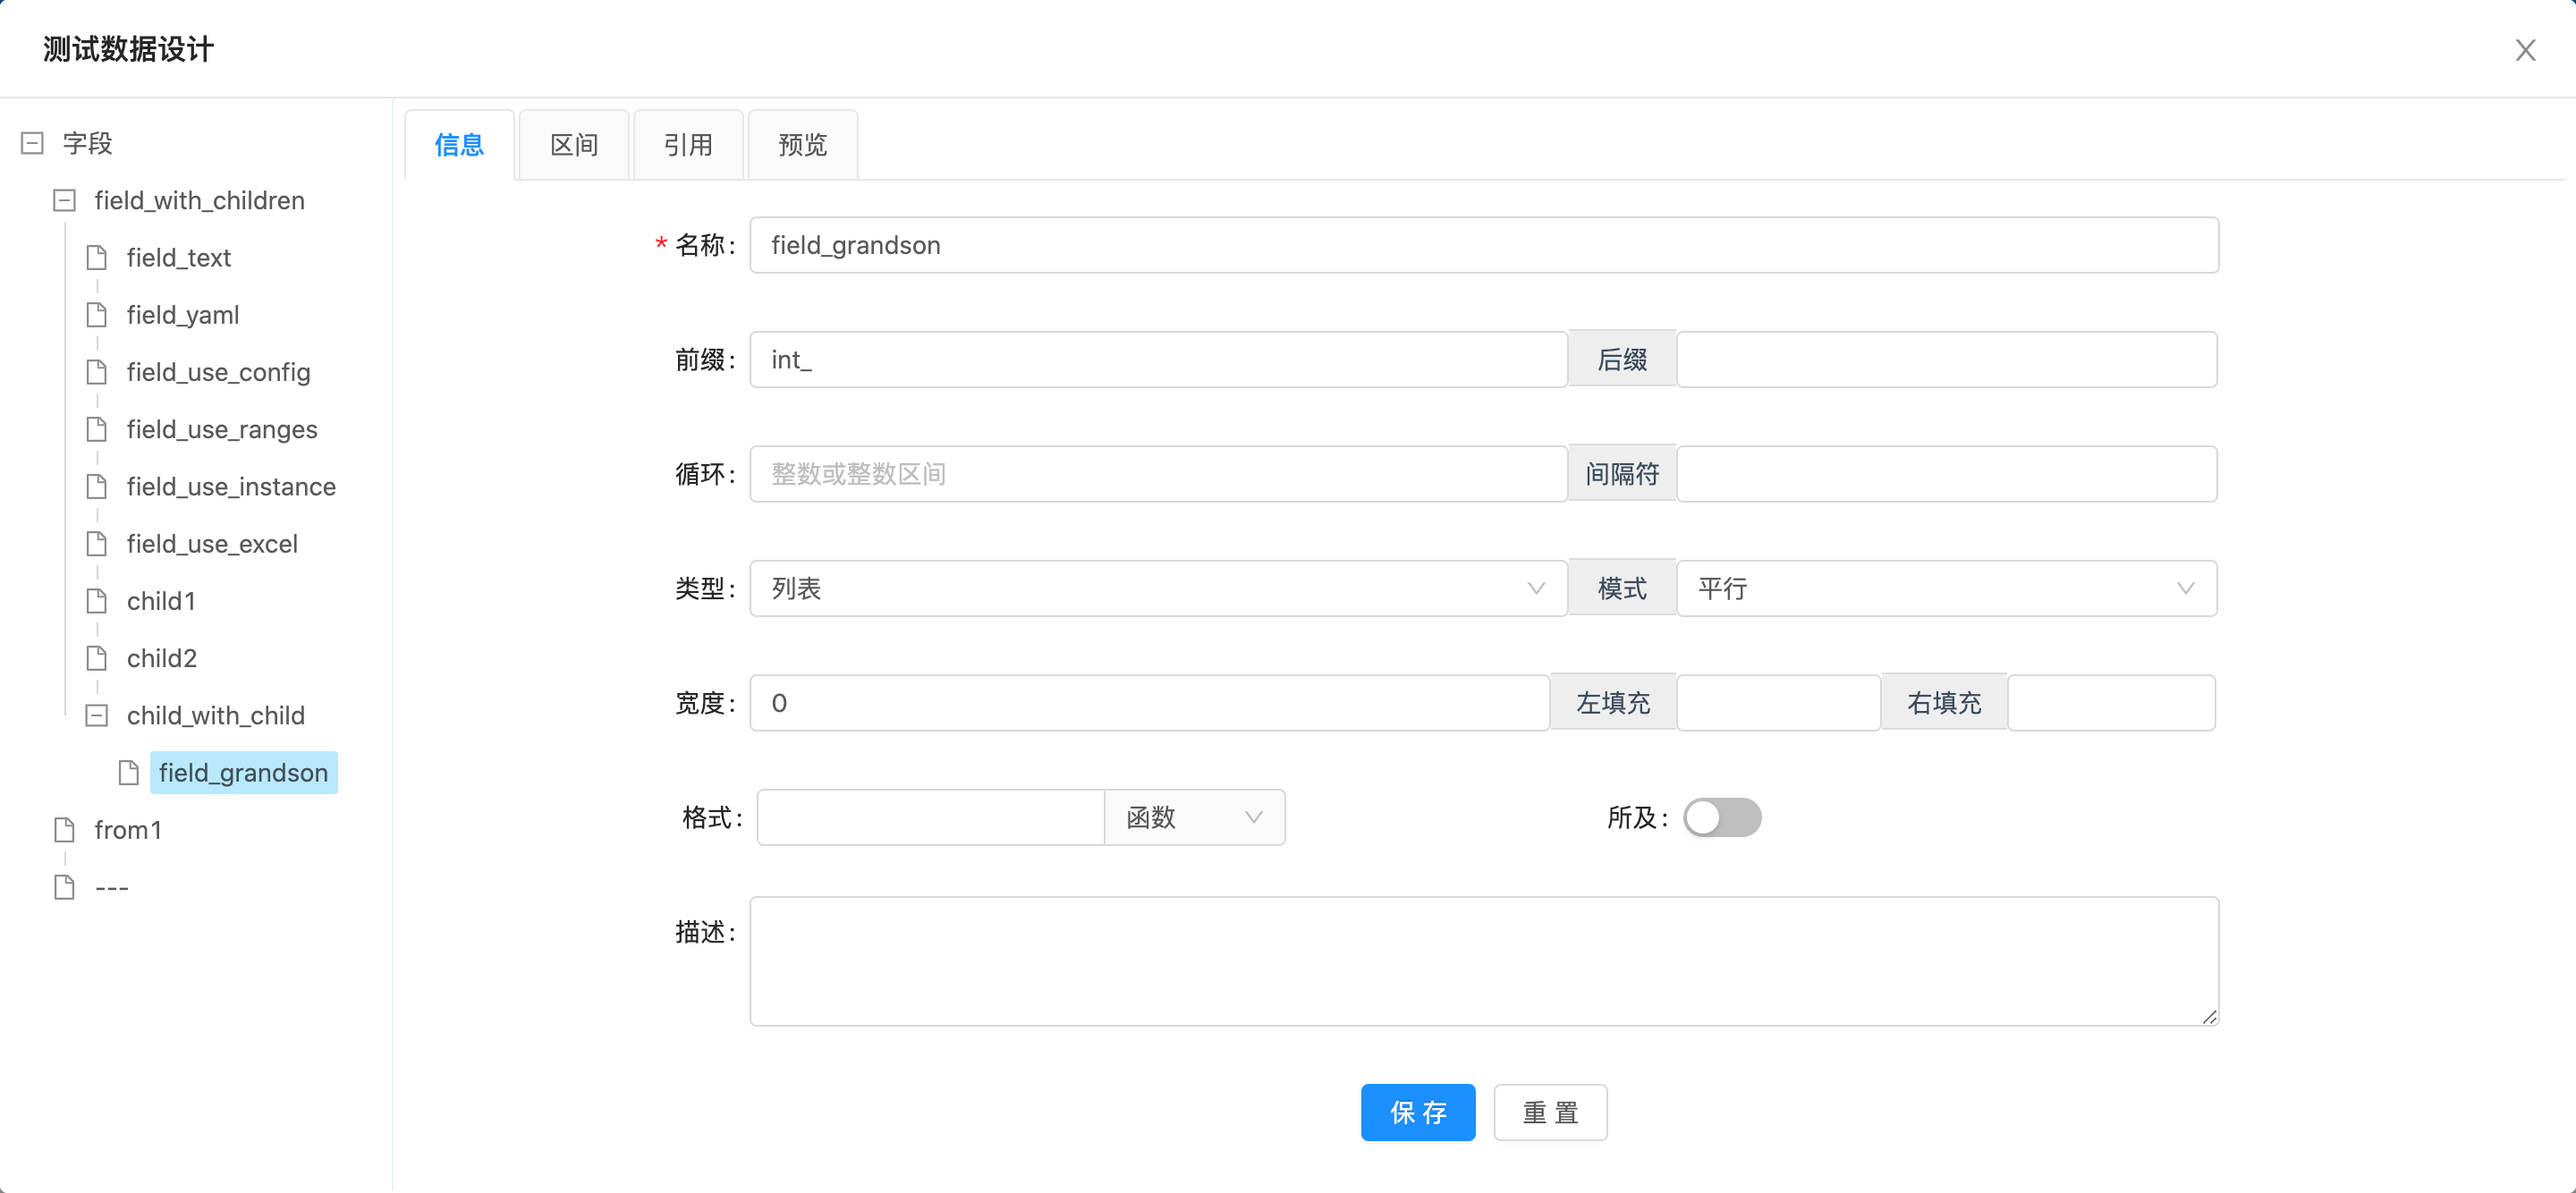Open the 类型 dropdown showing 列表

pos(1157,589)
